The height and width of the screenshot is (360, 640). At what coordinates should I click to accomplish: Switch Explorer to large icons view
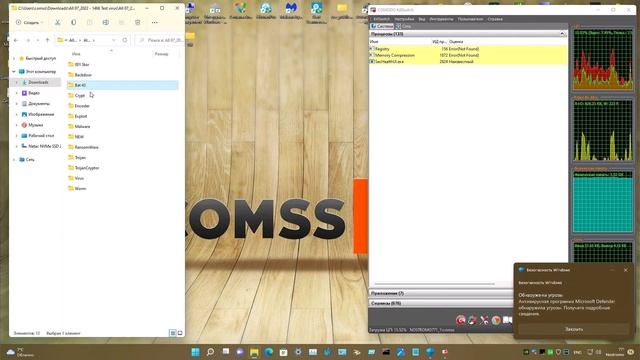tap(180, 333)
